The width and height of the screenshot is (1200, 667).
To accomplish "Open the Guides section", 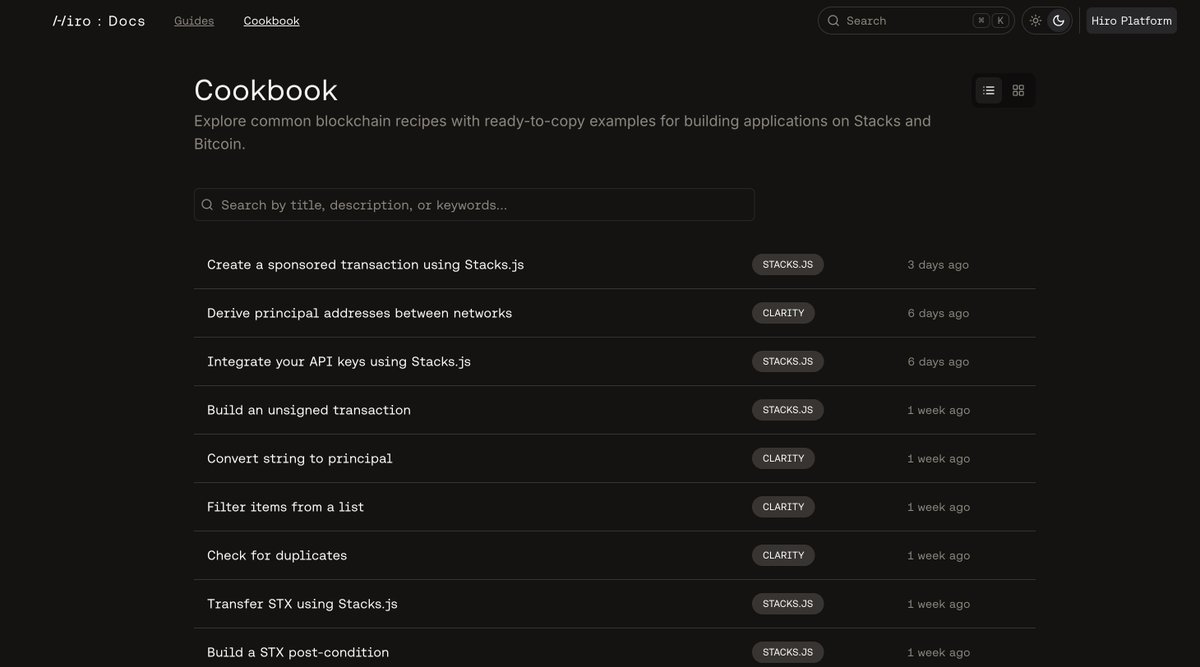I will [193, 19].
